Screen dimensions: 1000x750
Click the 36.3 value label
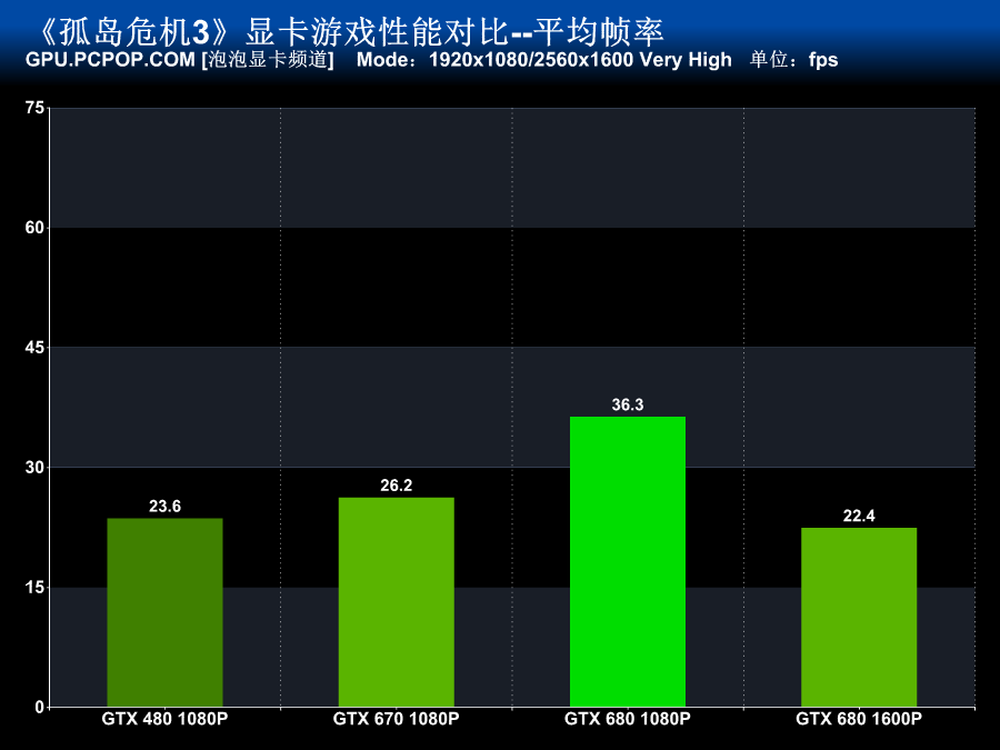(x=628, y=405)
